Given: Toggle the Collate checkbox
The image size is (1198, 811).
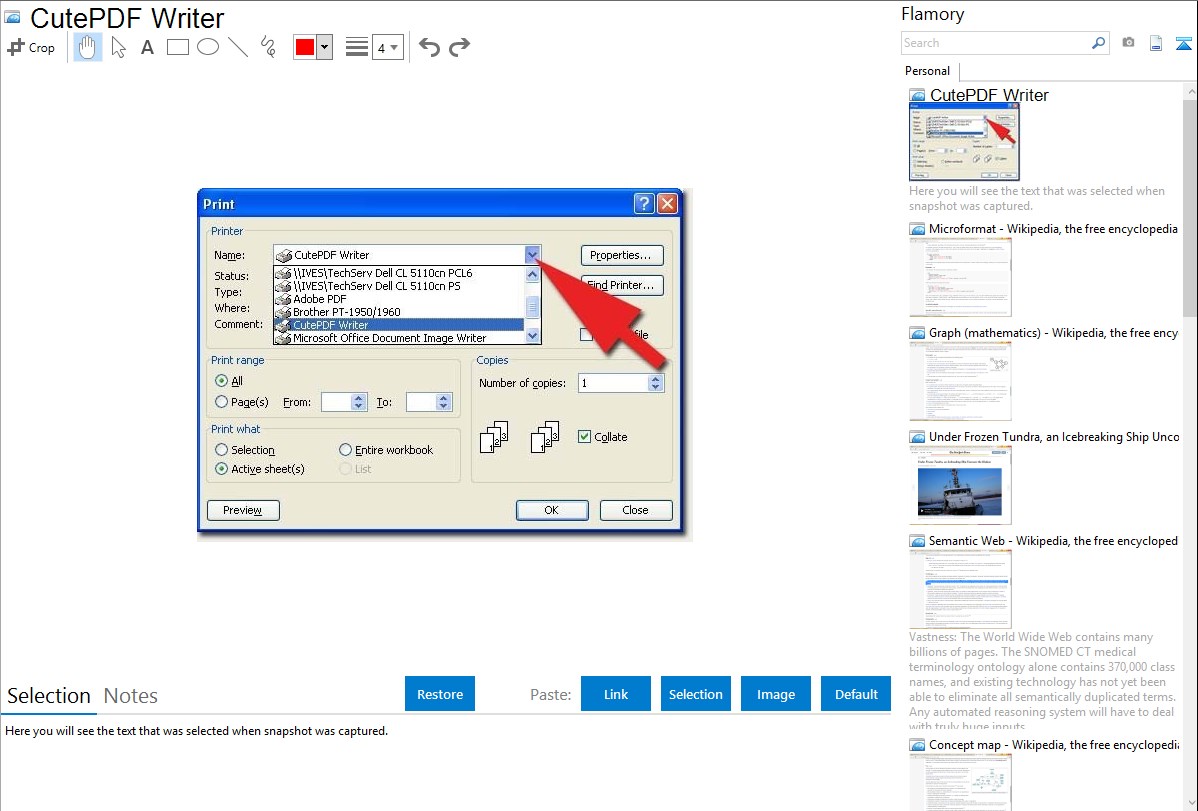Looking at the screenshot, I should click(x=584, y=436).
